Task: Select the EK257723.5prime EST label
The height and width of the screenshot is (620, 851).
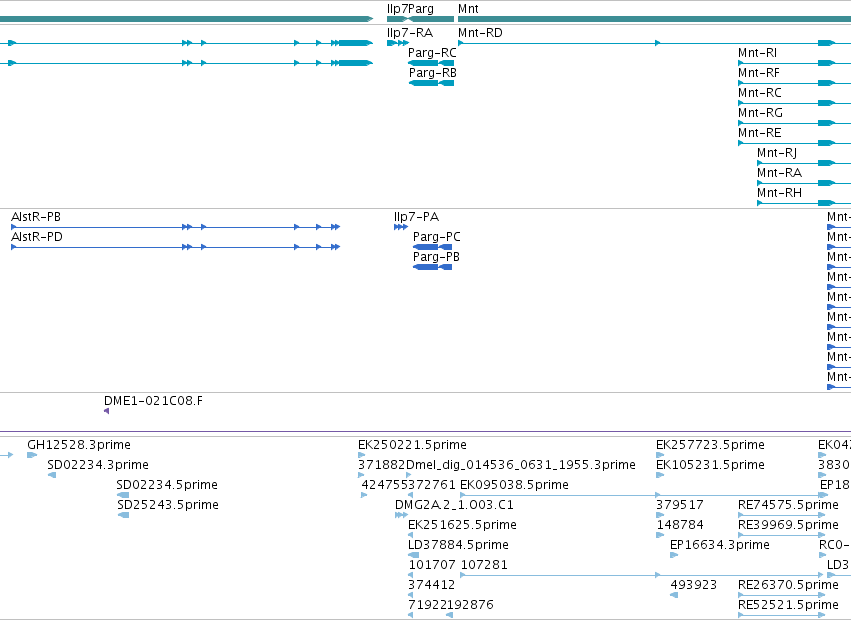Action: click(710, 445)
